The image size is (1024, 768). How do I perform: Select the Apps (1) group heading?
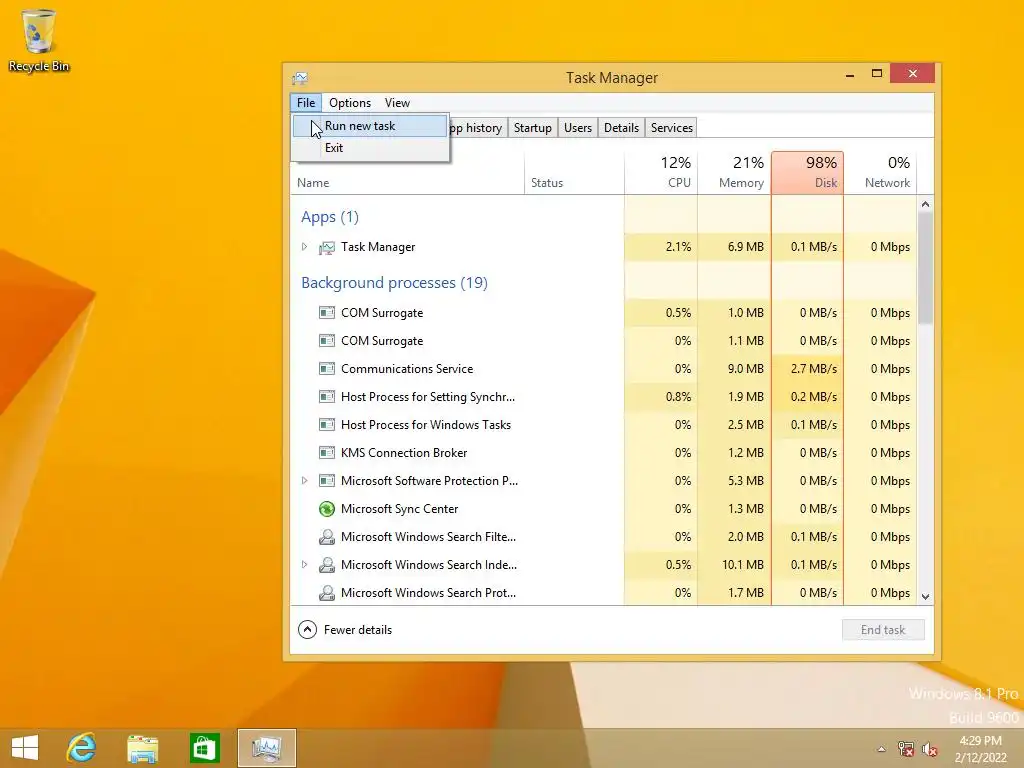tap(330, 217)
